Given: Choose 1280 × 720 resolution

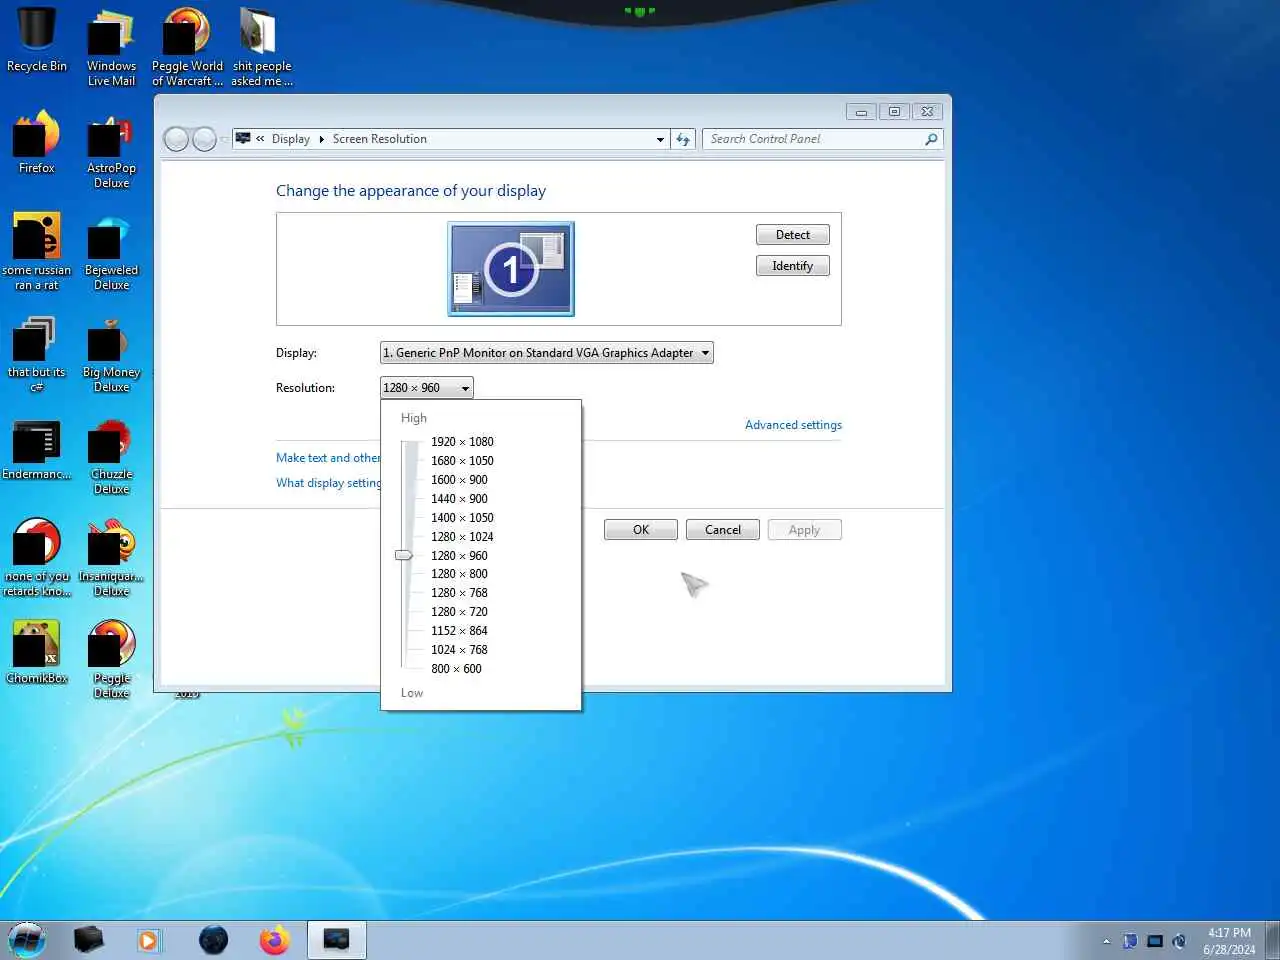Looking at the screenshot, I should 459,612.
